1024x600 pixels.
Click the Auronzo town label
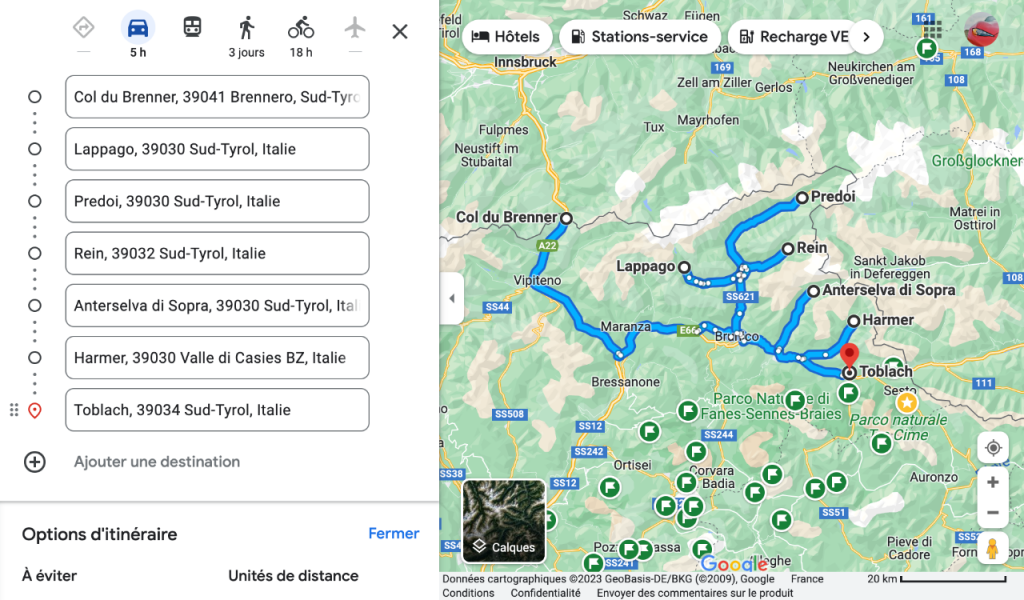(x=934, y=477)
